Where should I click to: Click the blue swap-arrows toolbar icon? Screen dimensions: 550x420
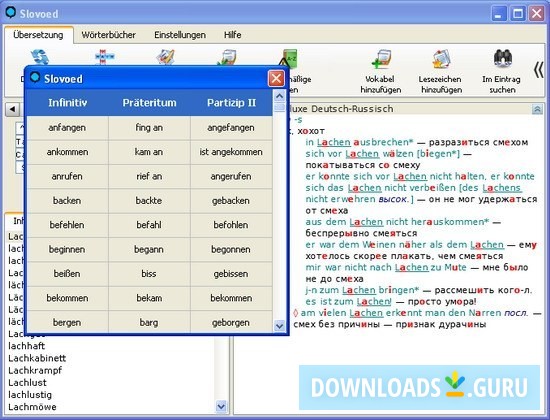click(x=40, y=57)
